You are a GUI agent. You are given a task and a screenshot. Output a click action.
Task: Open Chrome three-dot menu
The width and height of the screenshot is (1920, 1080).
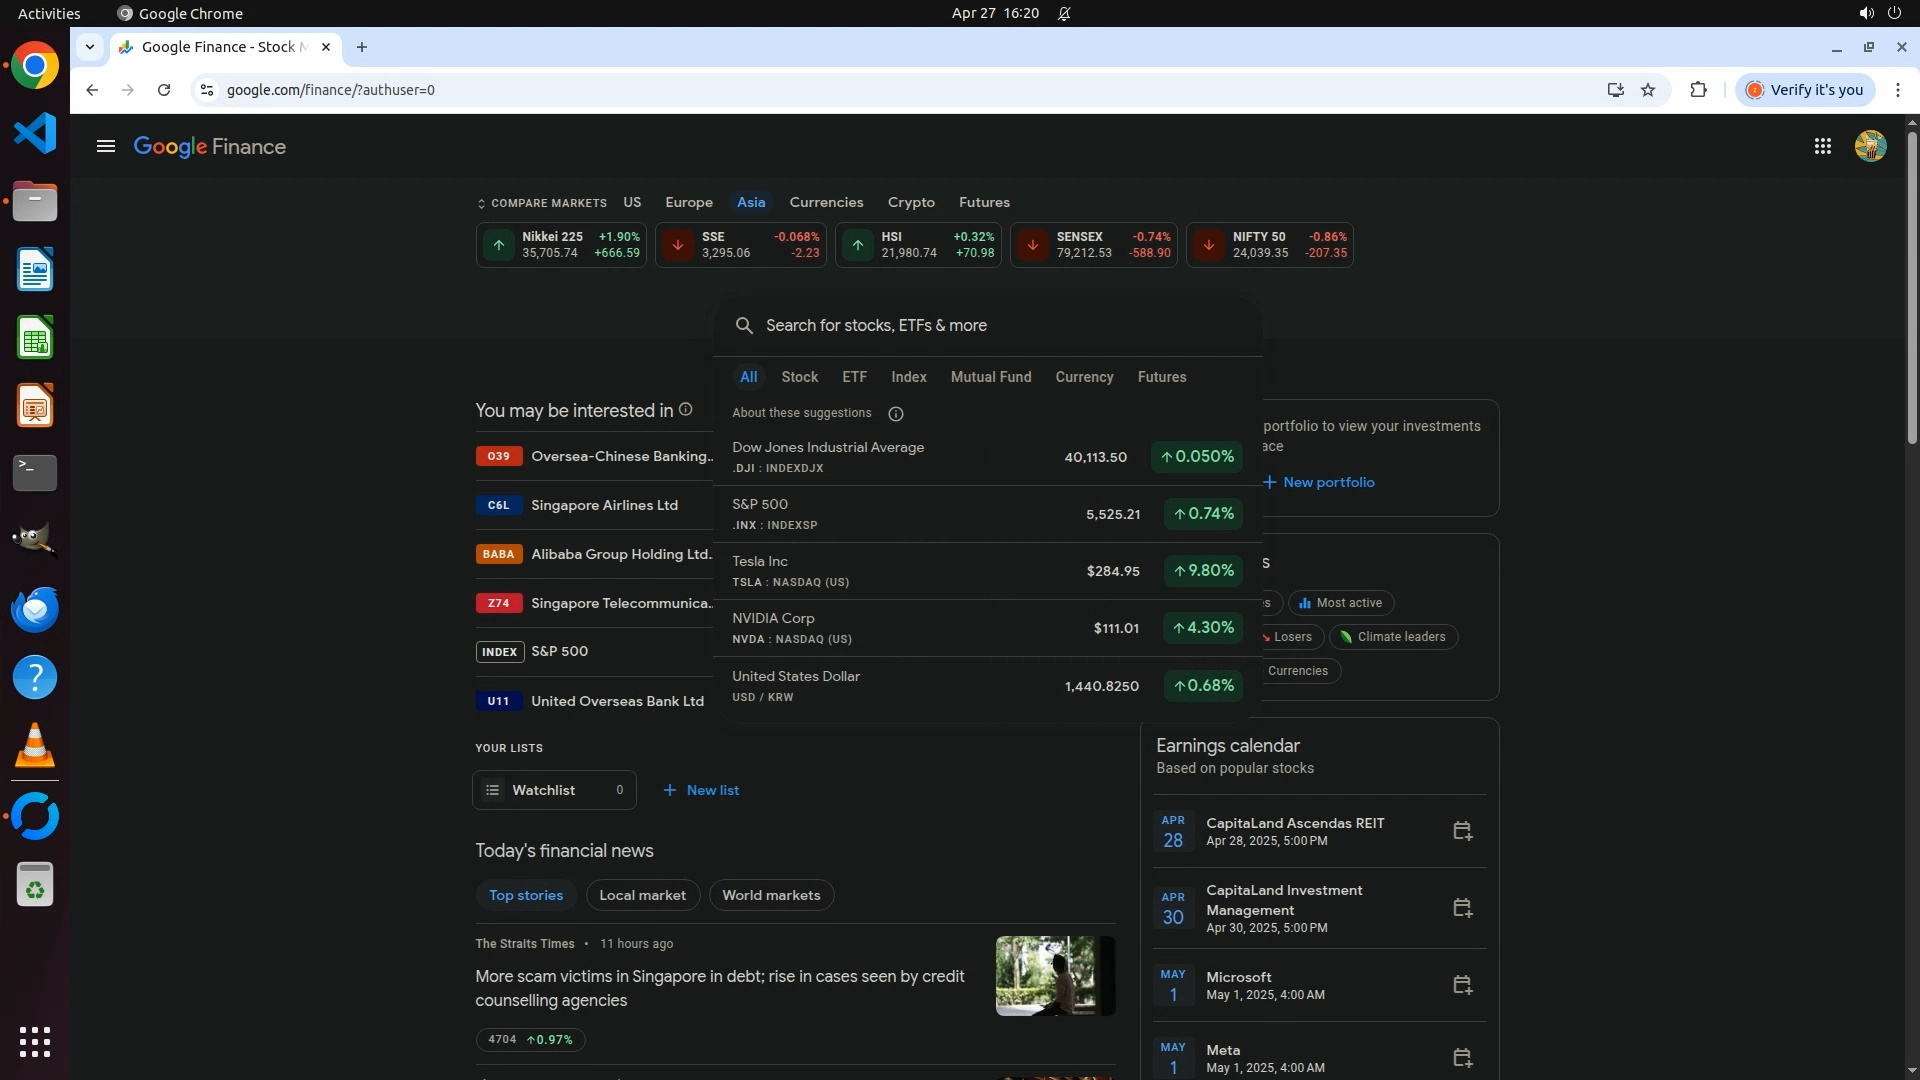[1897, 90]
